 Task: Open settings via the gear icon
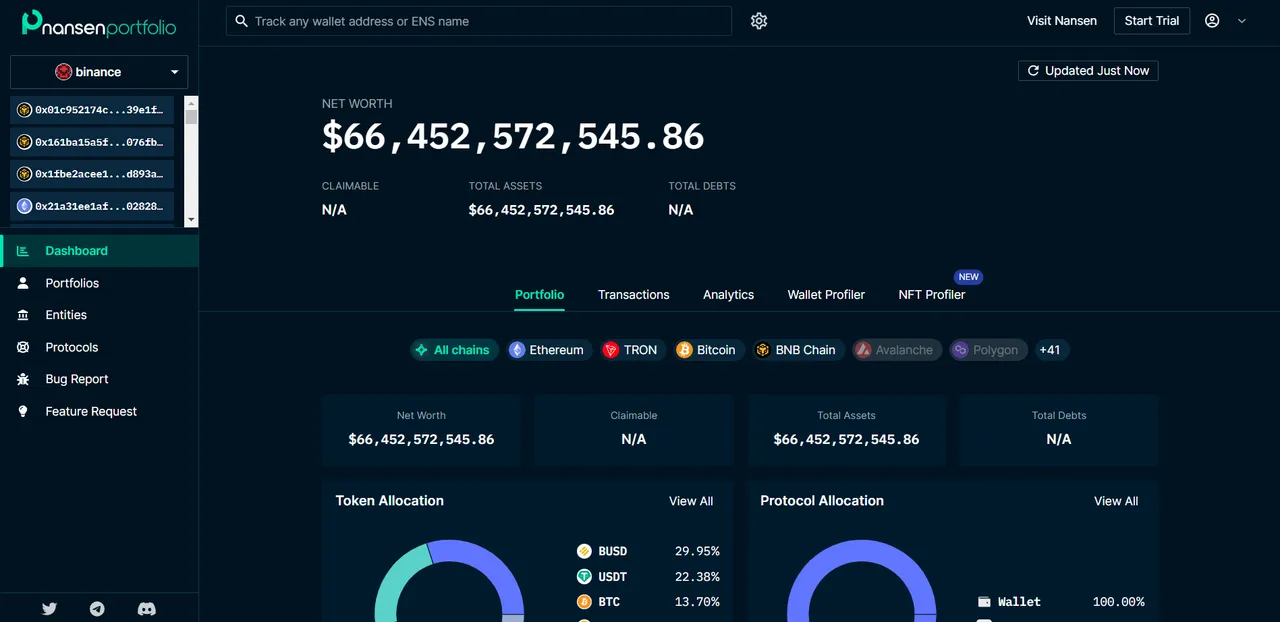(x=759, y=21)
